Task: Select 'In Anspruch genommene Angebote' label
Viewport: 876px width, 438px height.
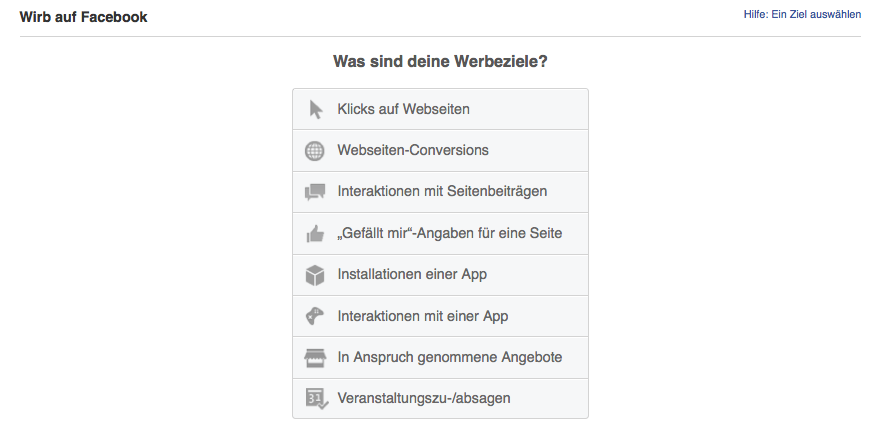Action: [x=450, y=358]
